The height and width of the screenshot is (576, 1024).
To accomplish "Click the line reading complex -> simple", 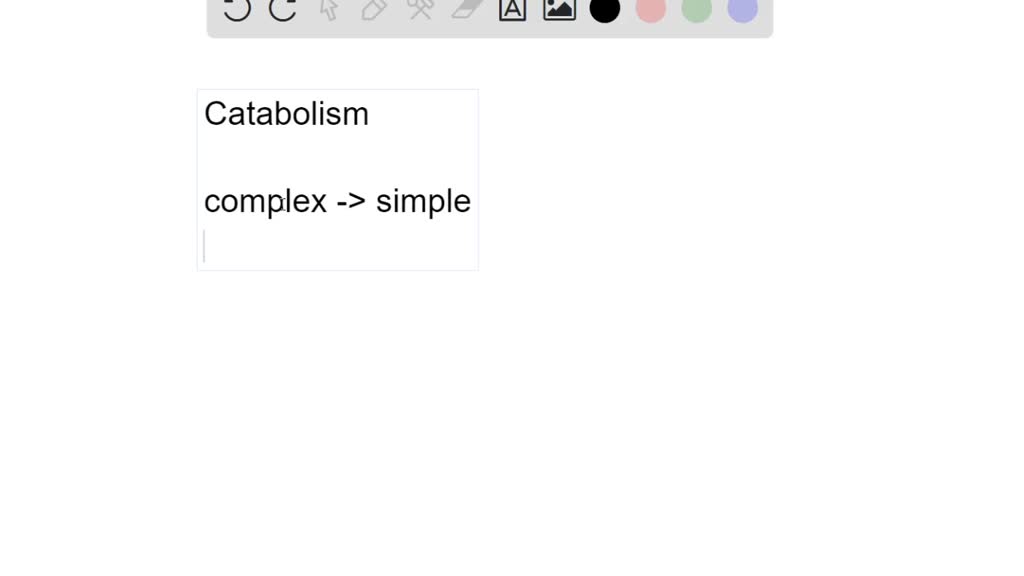I will pyautogui.click(x=337, y=201).
